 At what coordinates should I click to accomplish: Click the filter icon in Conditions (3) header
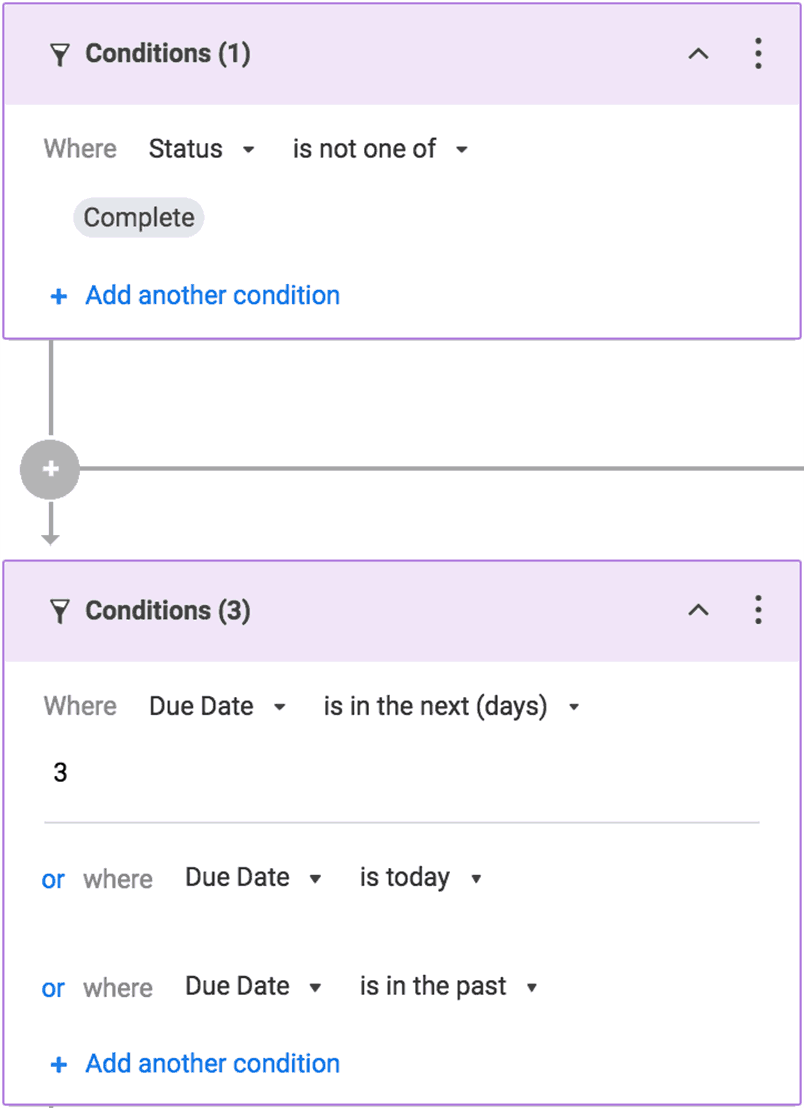coord(61,610)
